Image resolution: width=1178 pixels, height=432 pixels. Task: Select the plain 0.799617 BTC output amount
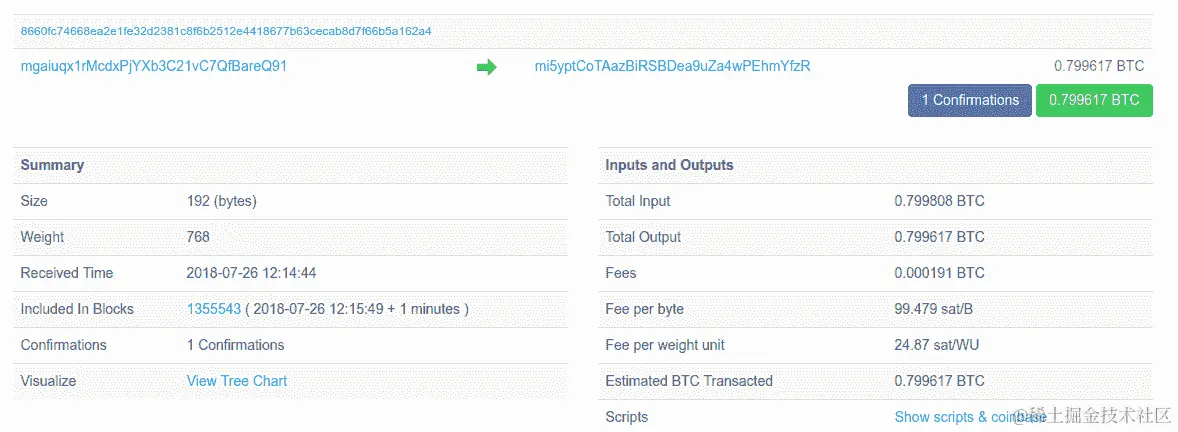click(1098, 66)
